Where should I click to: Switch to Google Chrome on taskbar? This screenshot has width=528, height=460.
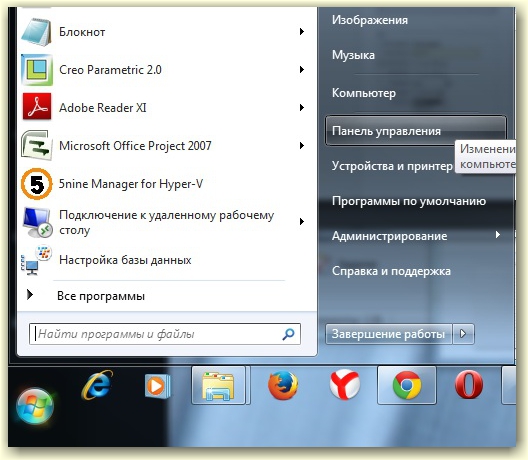coord(407,386)
